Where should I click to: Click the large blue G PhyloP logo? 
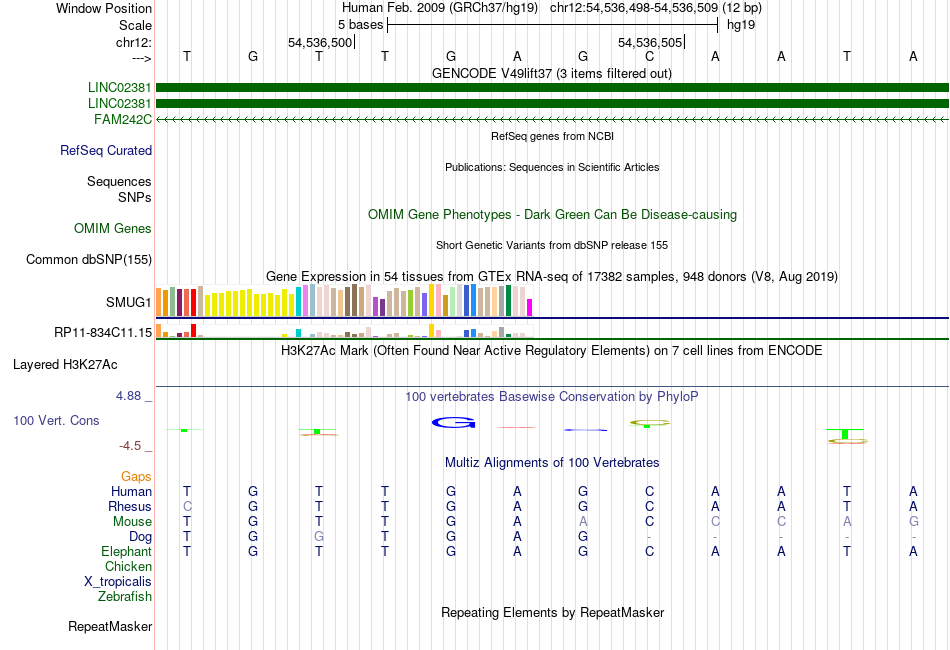[453, 423]
